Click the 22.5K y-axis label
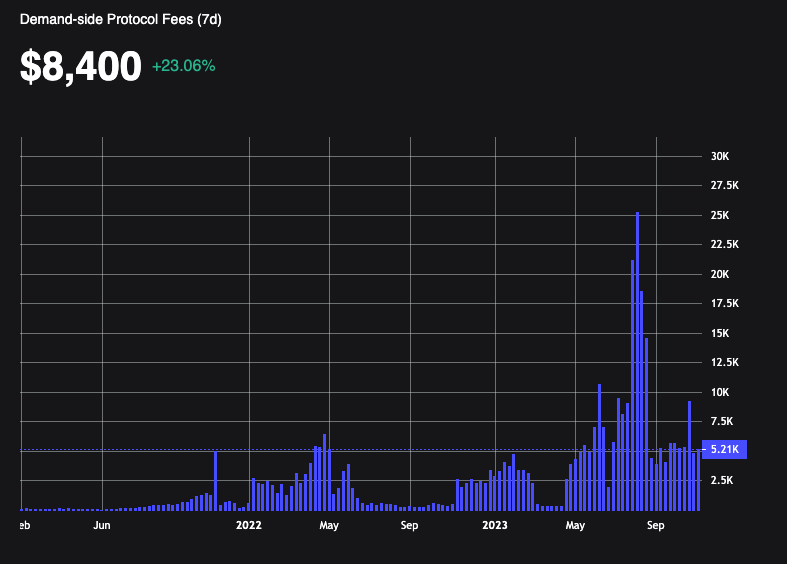Image resolution: width=787 pixels, height=564 pixels. [724, 244]
